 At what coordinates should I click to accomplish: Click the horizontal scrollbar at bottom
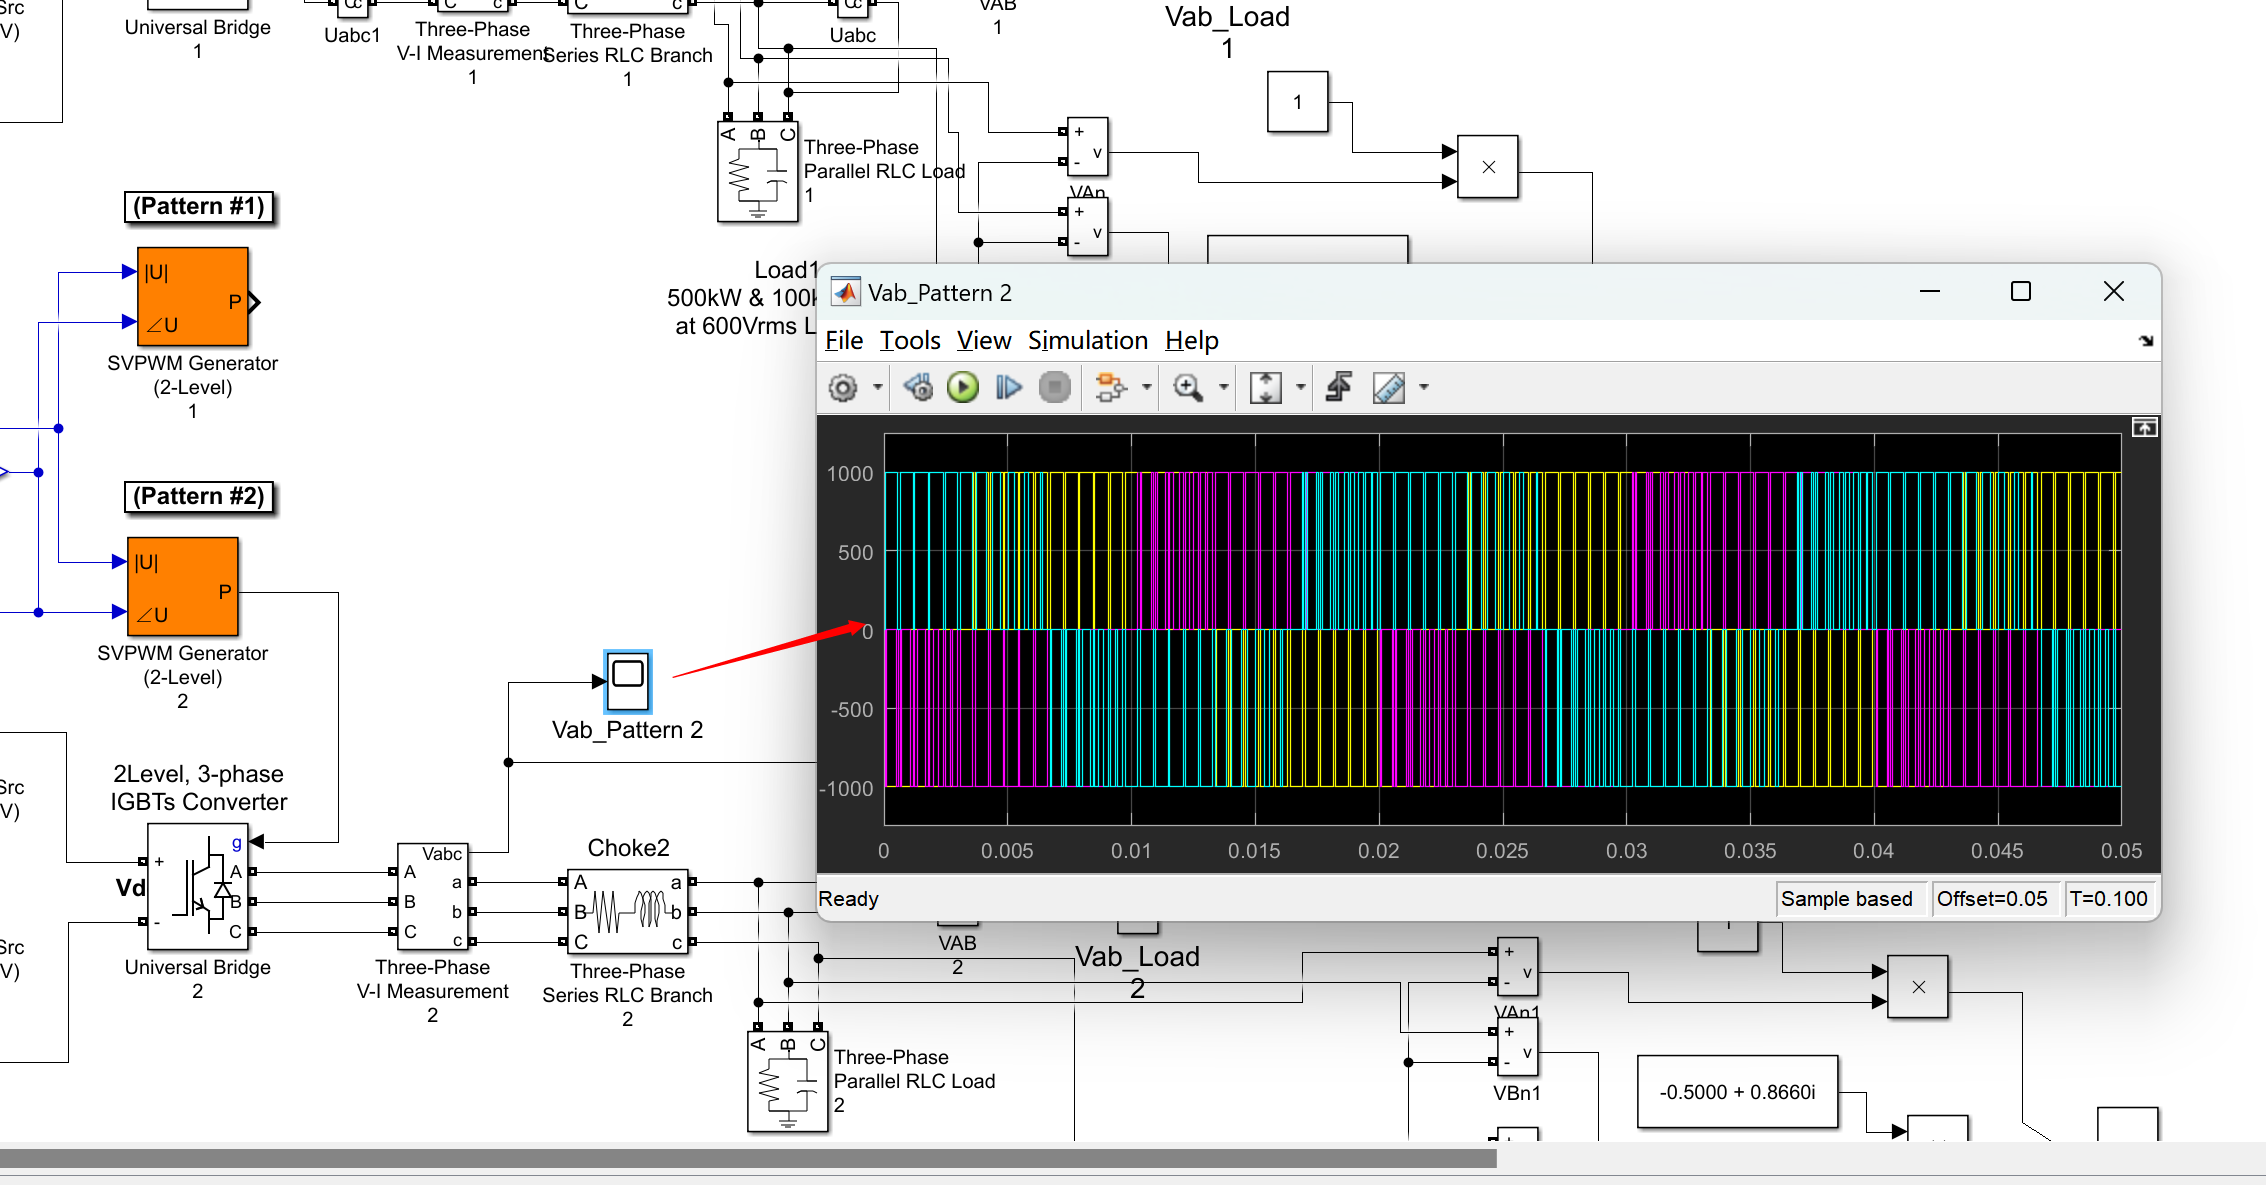[748, 1158]
